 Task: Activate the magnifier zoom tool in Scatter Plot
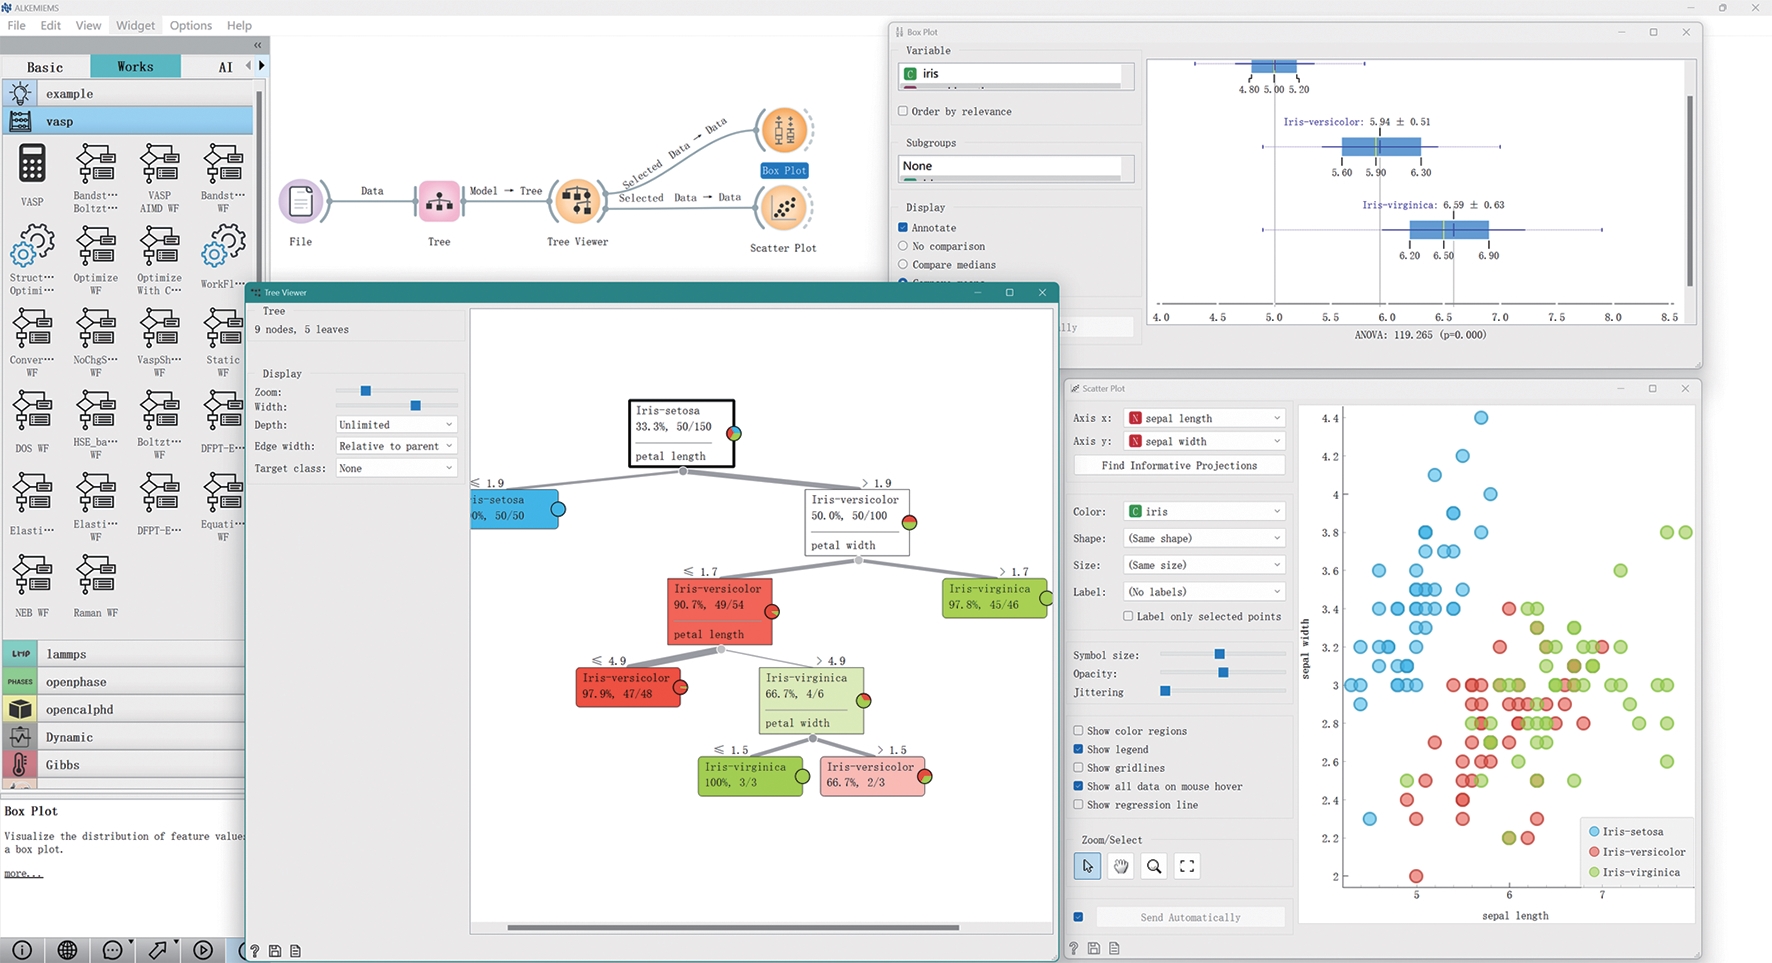pyautogui.click(x=1154, y=866)
